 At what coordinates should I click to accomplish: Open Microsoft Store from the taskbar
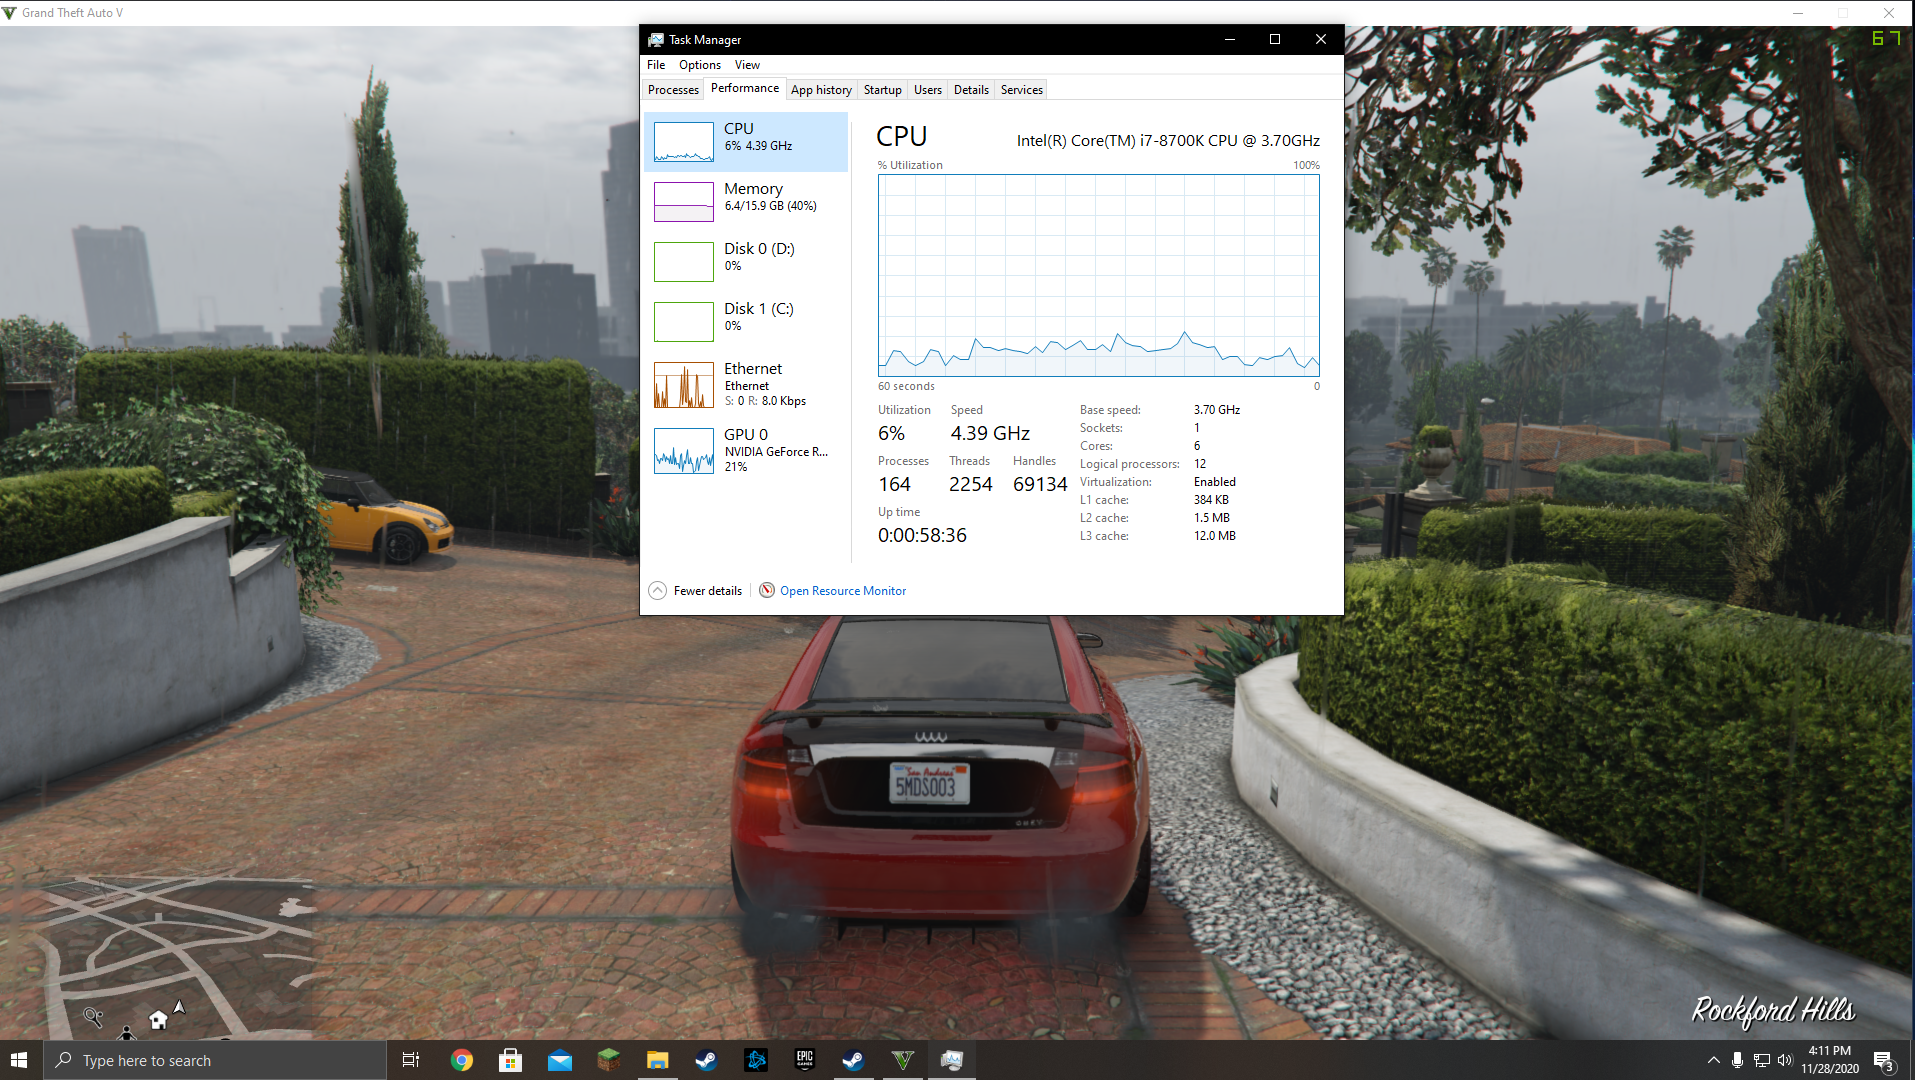click(x=510, y=1060)
